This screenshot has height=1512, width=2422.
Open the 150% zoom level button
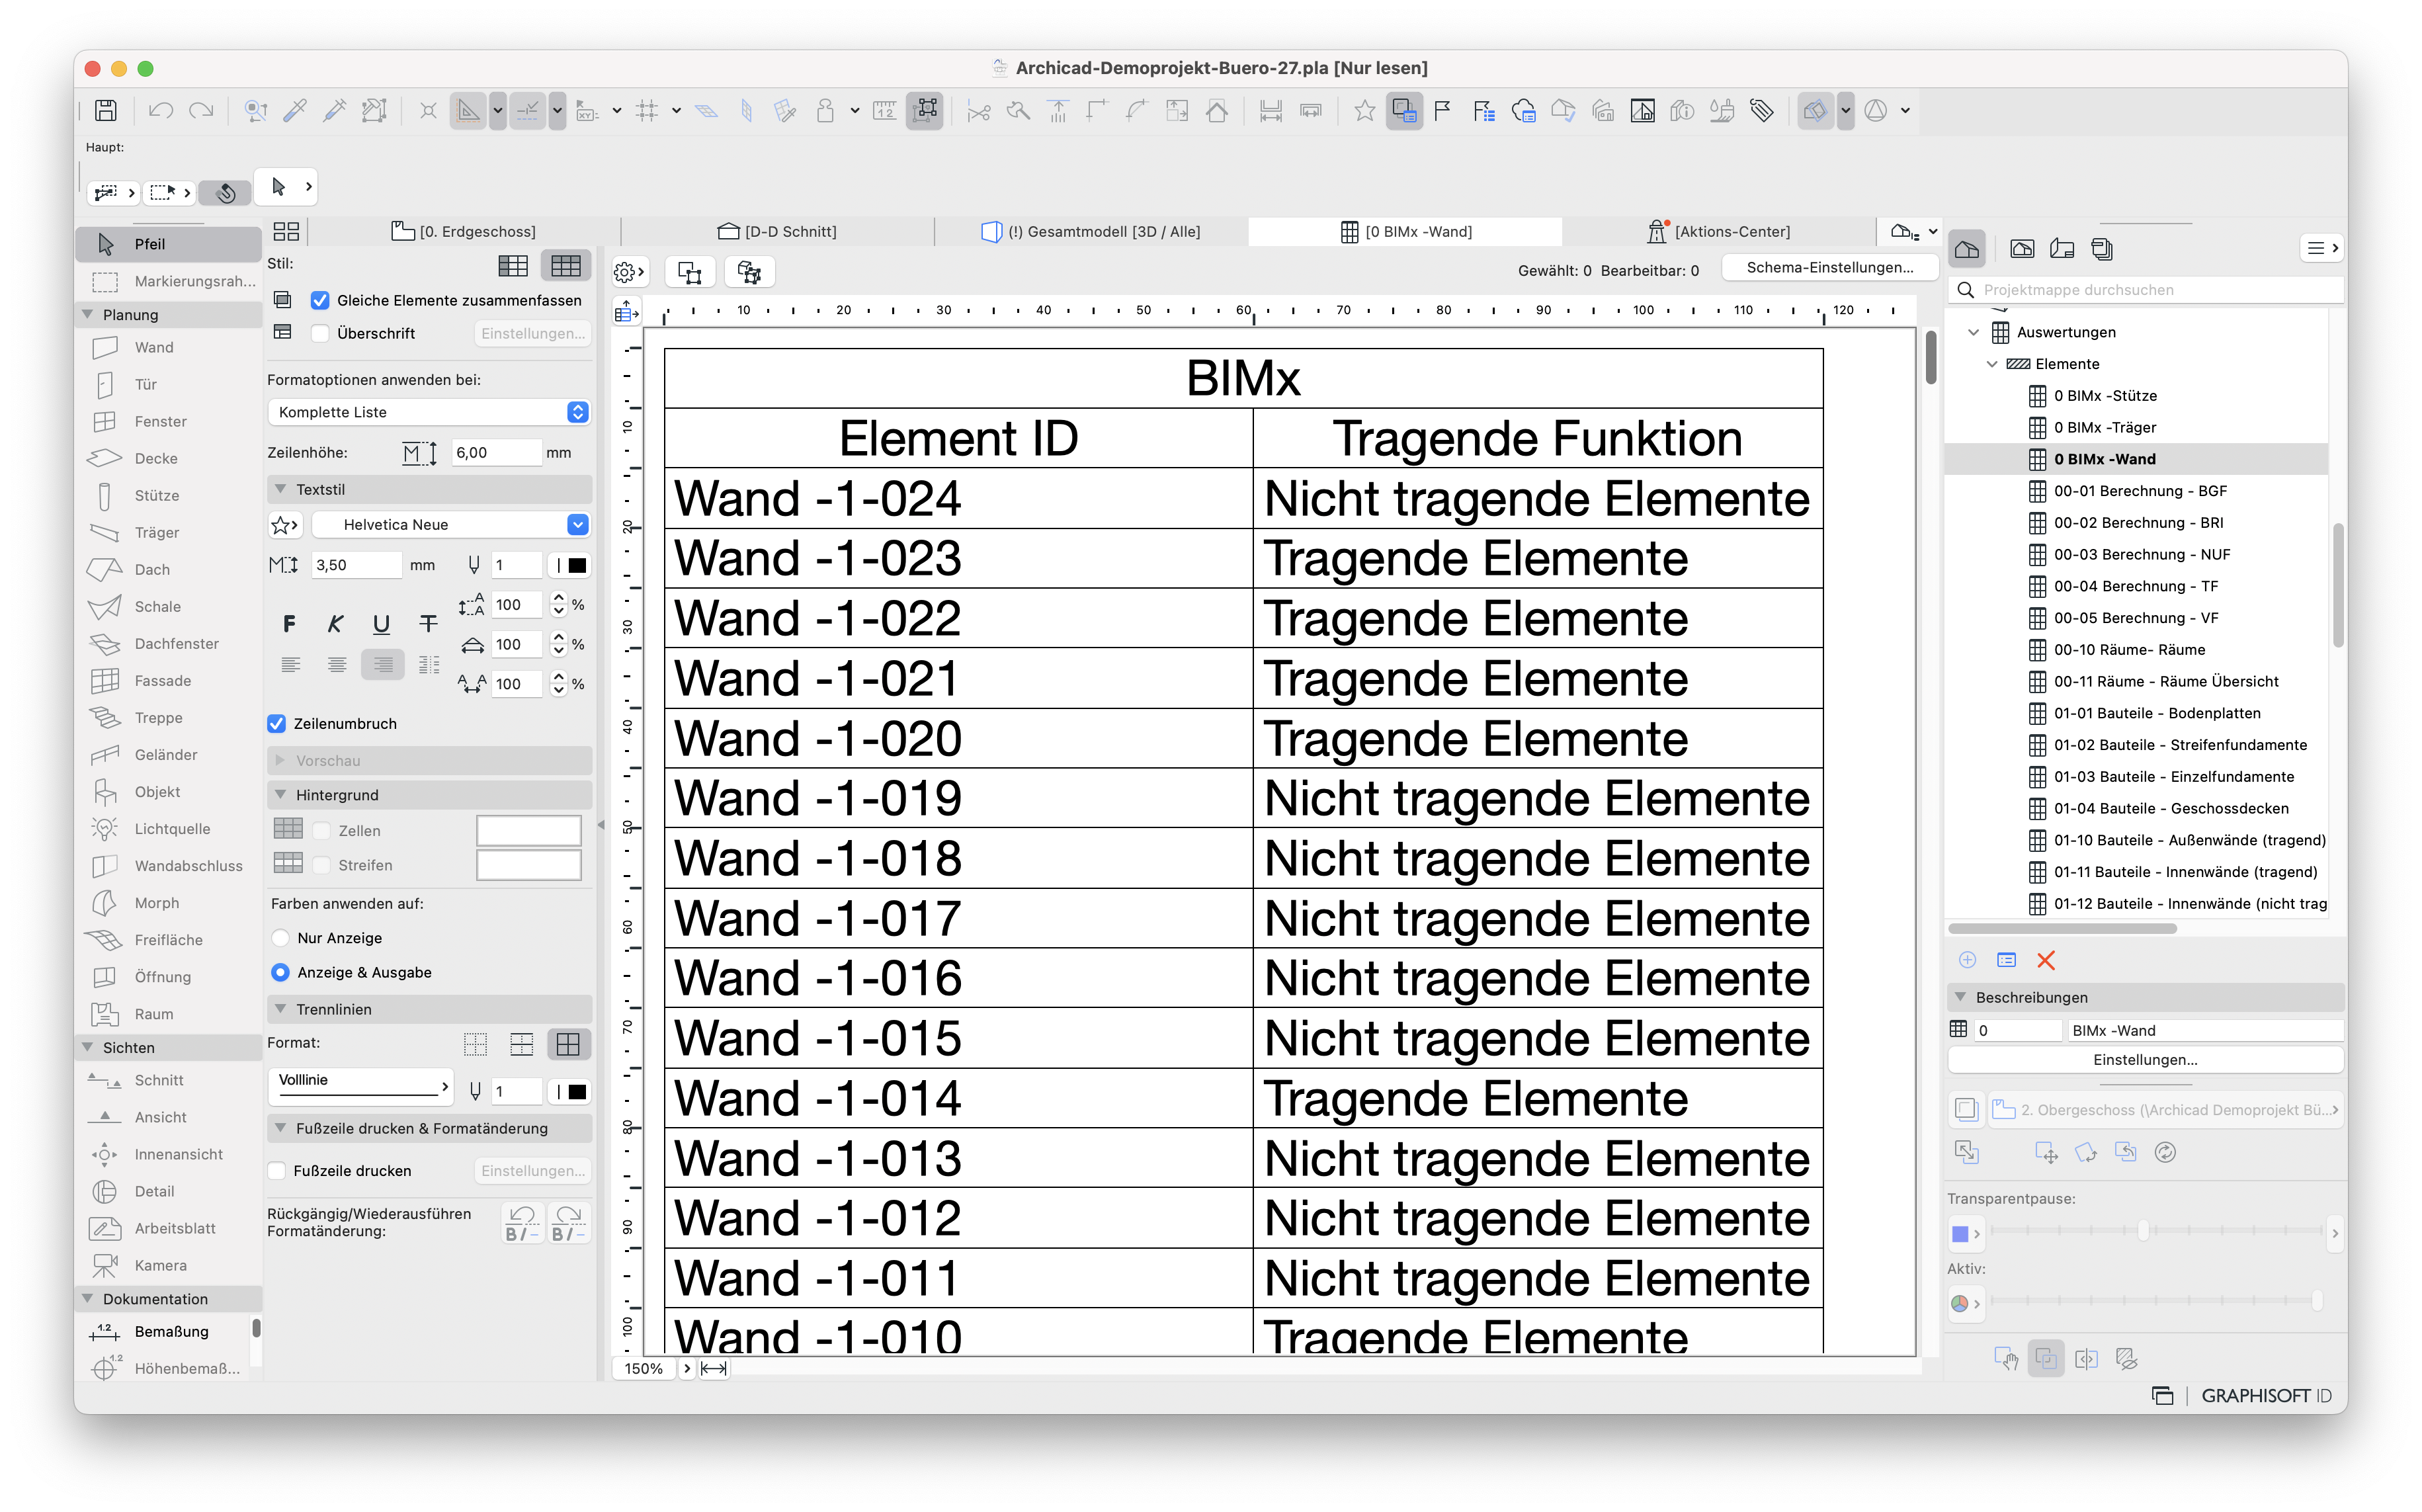point(644,1368)
